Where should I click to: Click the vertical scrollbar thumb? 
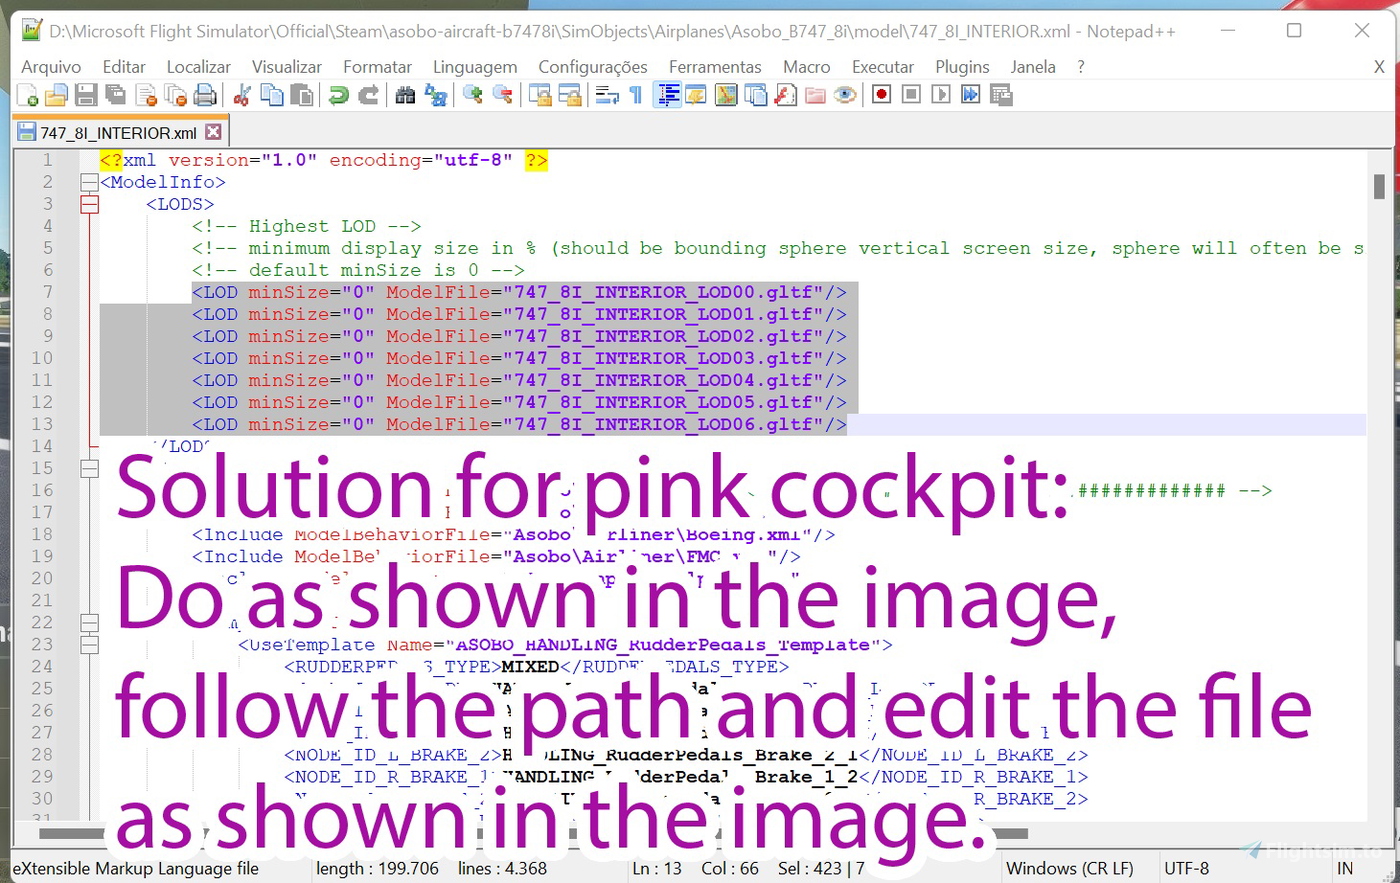(x=1379, y=186)
